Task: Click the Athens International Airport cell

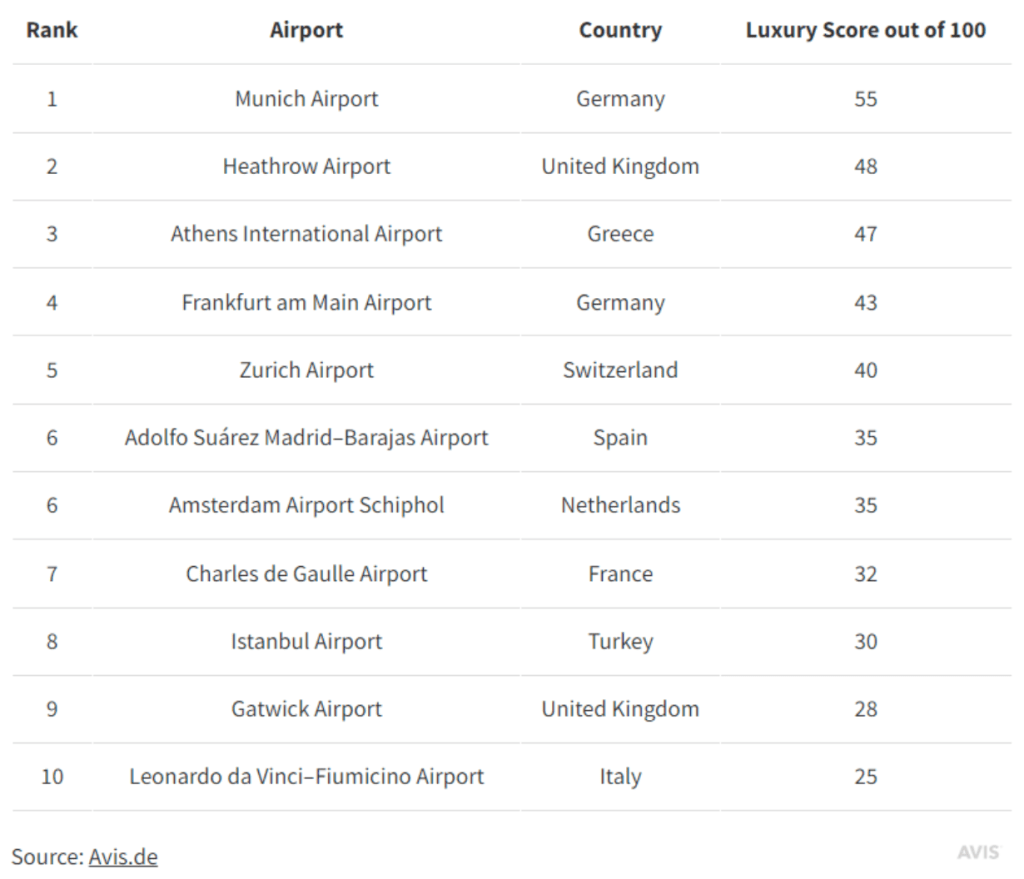Action: pos(306,234)
